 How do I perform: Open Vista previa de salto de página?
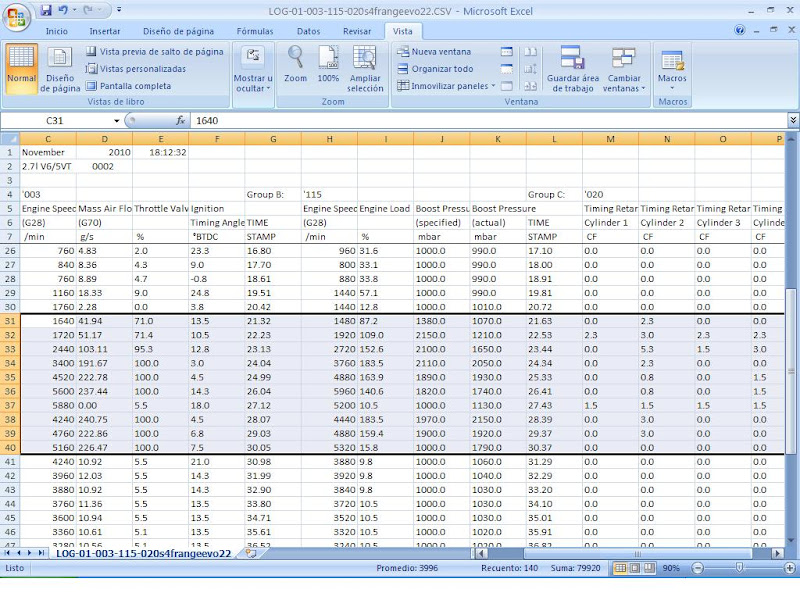[x=155, y=52]
